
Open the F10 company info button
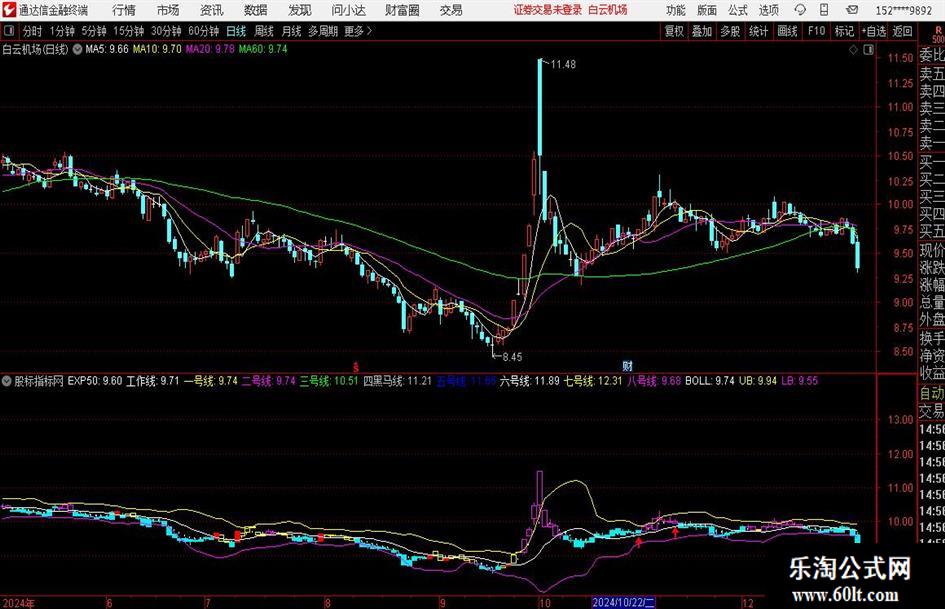click(817, 31)
